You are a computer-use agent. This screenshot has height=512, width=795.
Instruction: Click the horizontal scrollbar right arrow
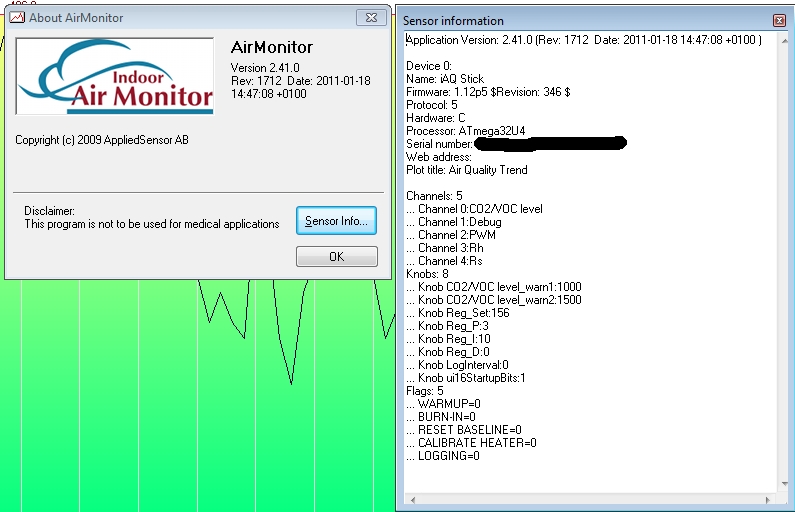(768, 500)
